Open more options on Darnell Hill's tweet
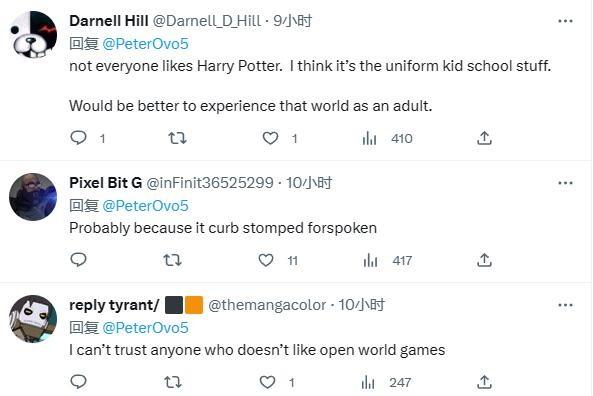 565,21
